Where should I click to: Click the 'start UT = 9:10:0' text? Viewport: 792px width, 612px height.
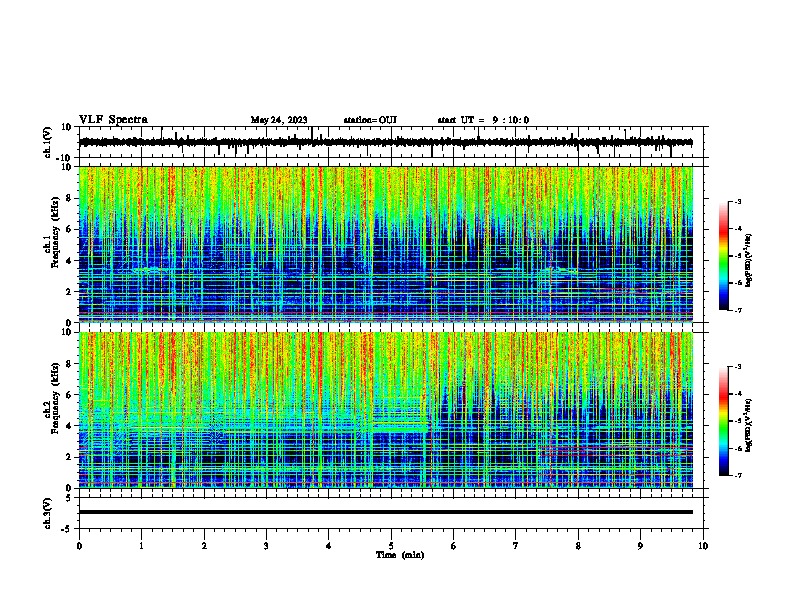coord(483,120)
